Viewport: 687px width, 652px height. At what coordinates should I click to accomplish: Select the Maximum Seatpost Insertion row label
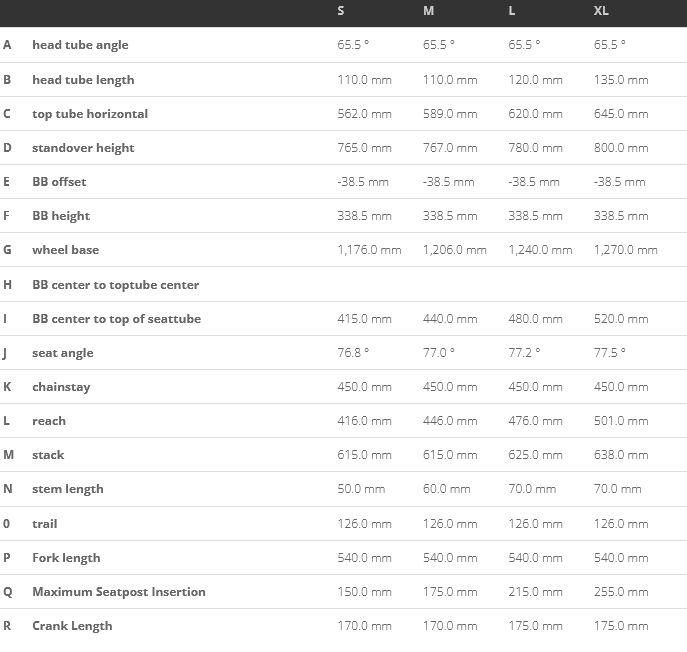pos(119,592)
